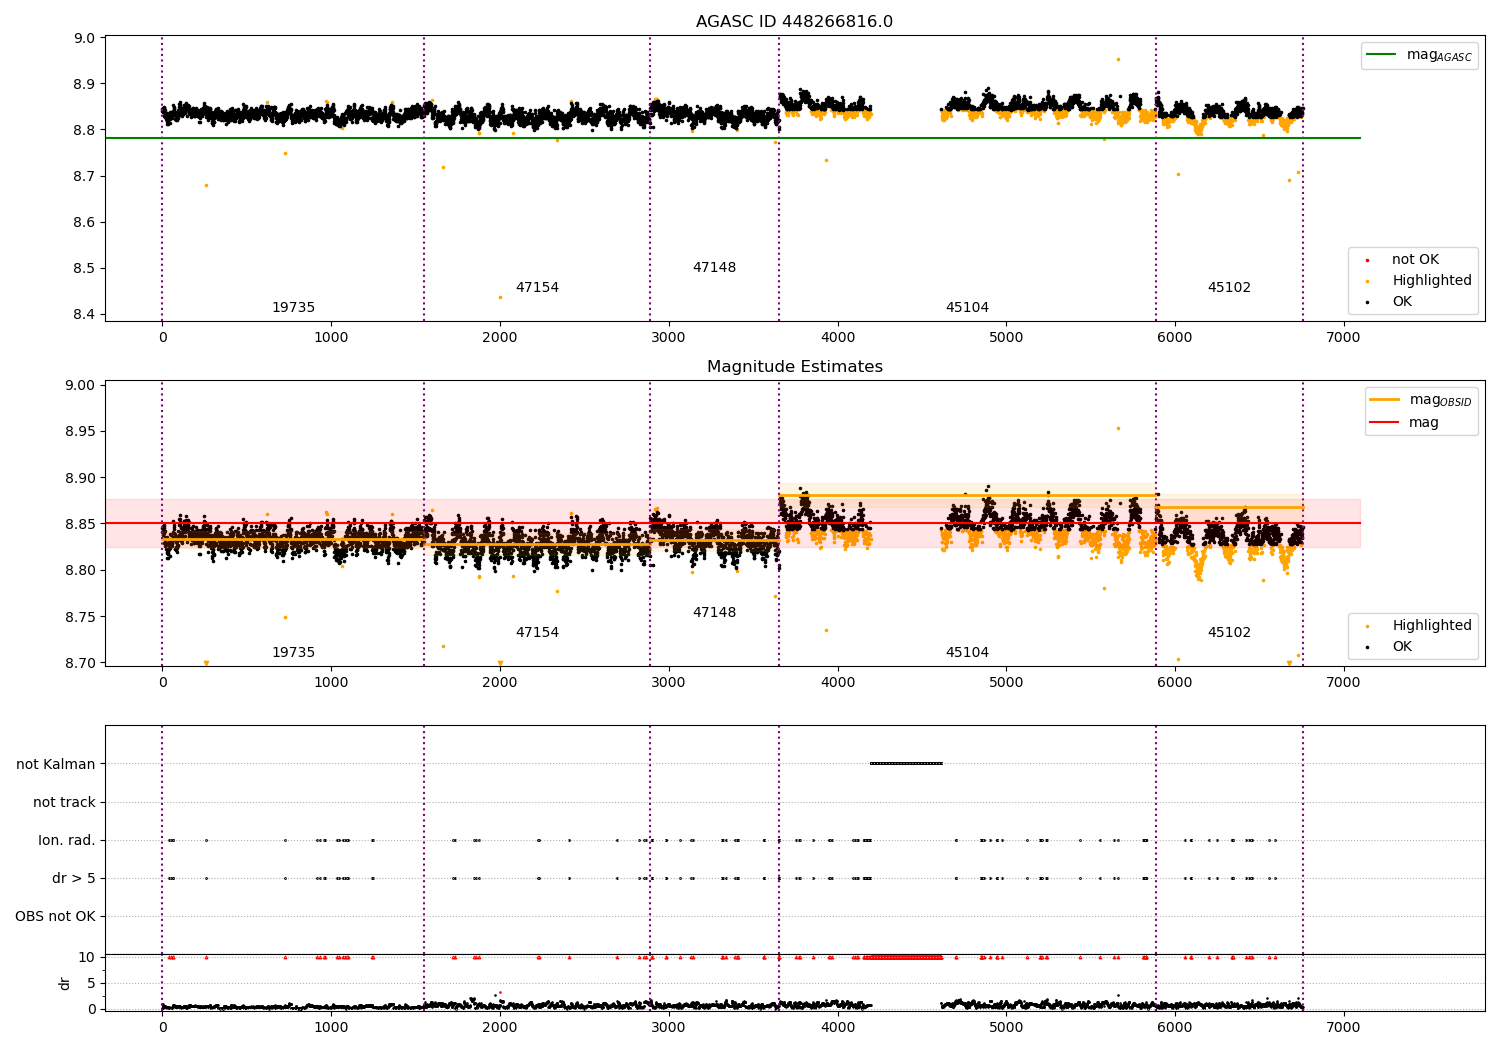Click the "OBS not OK" row label
Image resolution: width=1500 pixels, height=1050 pixels.
pos(55,916)
